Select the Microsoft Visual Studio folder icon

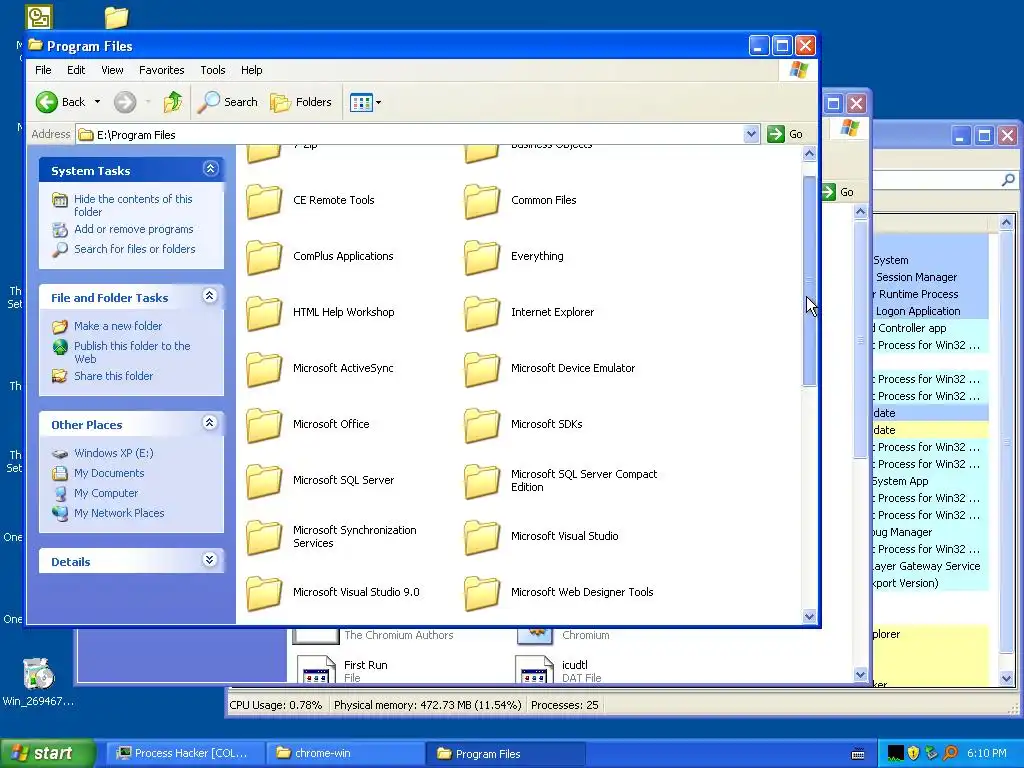click(x=482, y=538)
